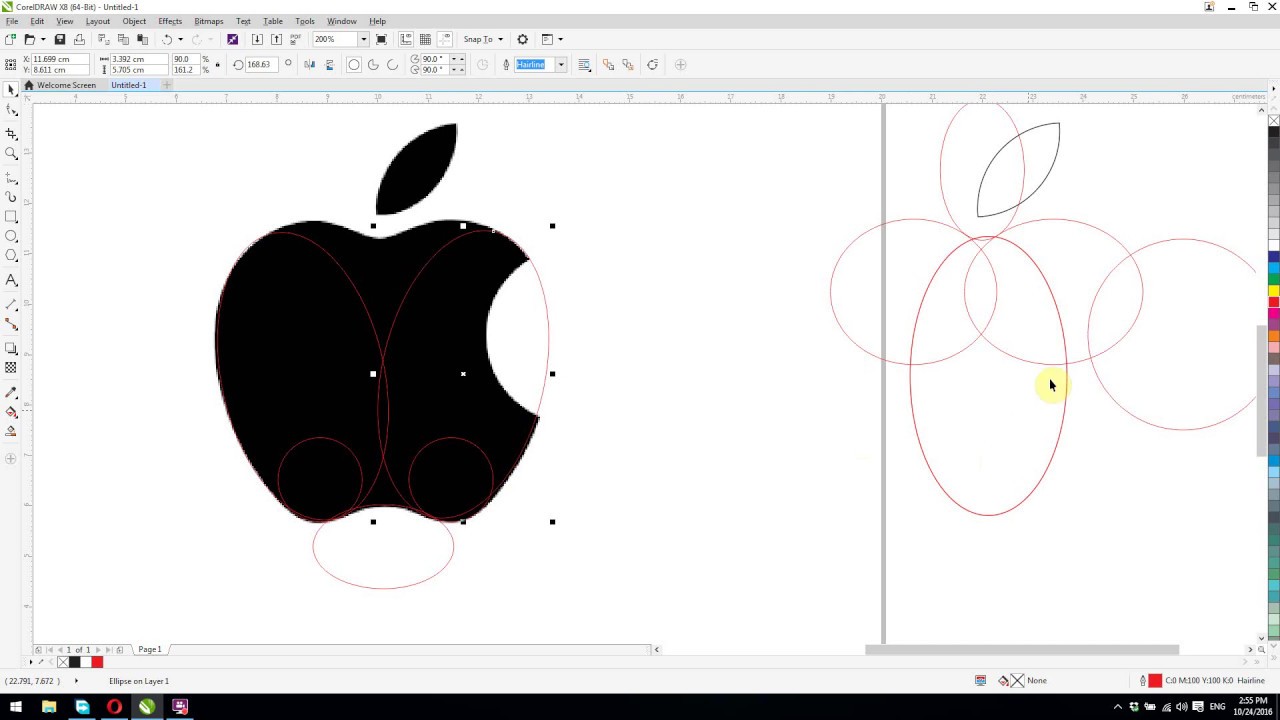Click the Print icon
The height and width of the screenshot is (720, 1280).
pos(79,39)
